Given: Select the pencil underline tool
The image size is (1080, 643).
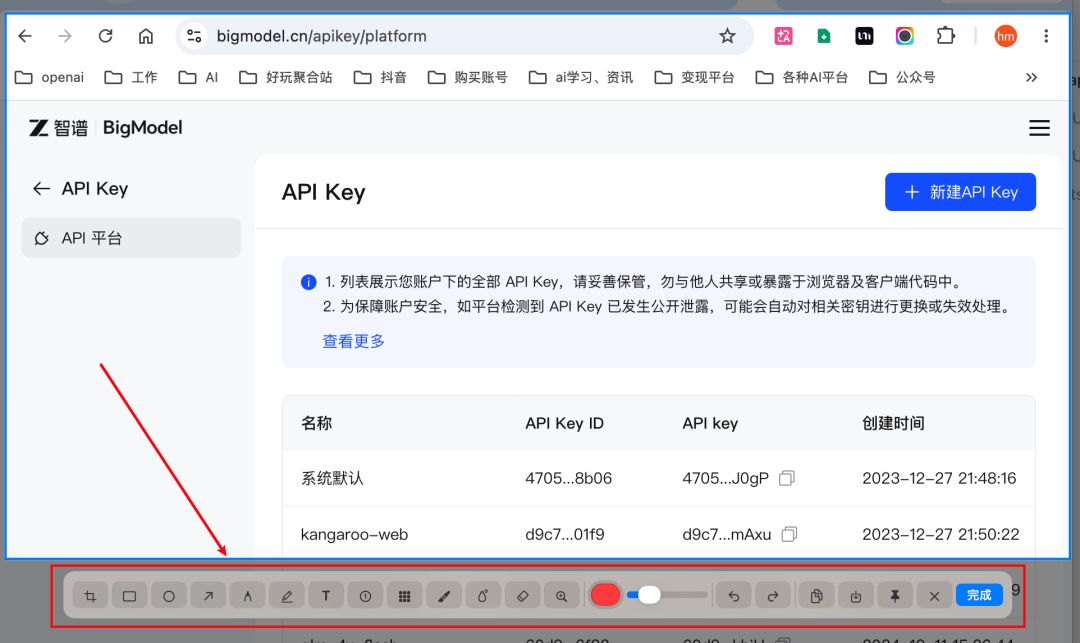Looking at the screenshot, I should tap(287, 596).
